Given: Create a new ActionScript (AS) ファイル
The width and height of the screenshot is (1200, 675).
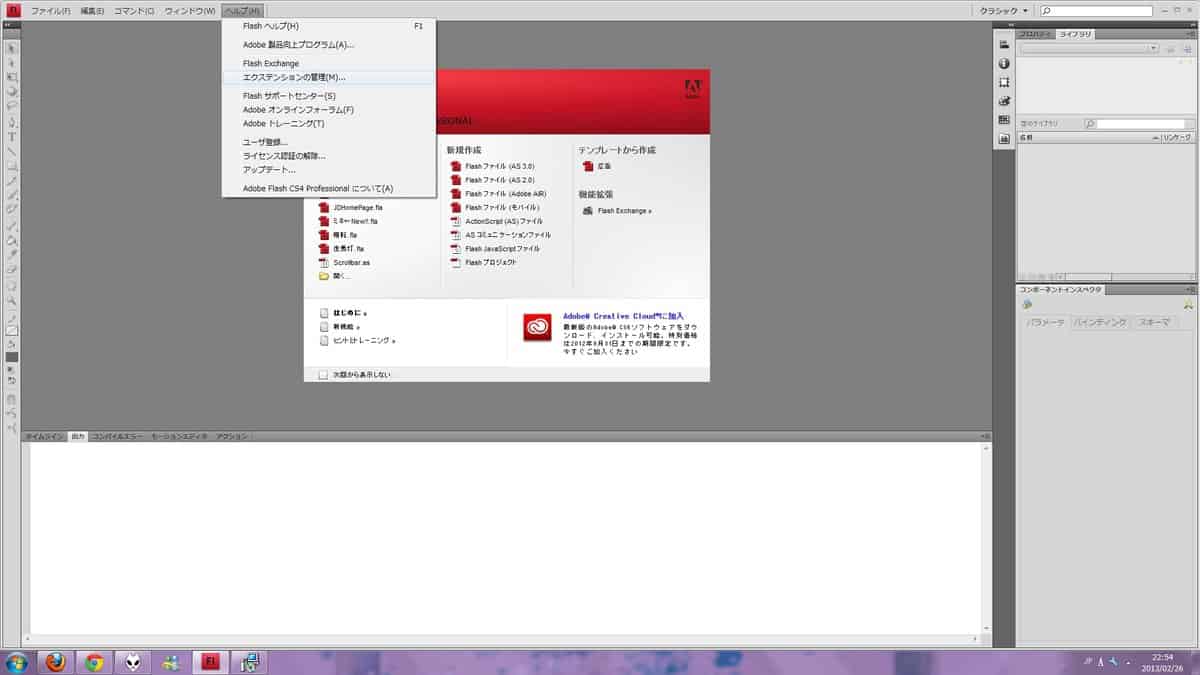Looking at the screenshot, I should point(496,221).
